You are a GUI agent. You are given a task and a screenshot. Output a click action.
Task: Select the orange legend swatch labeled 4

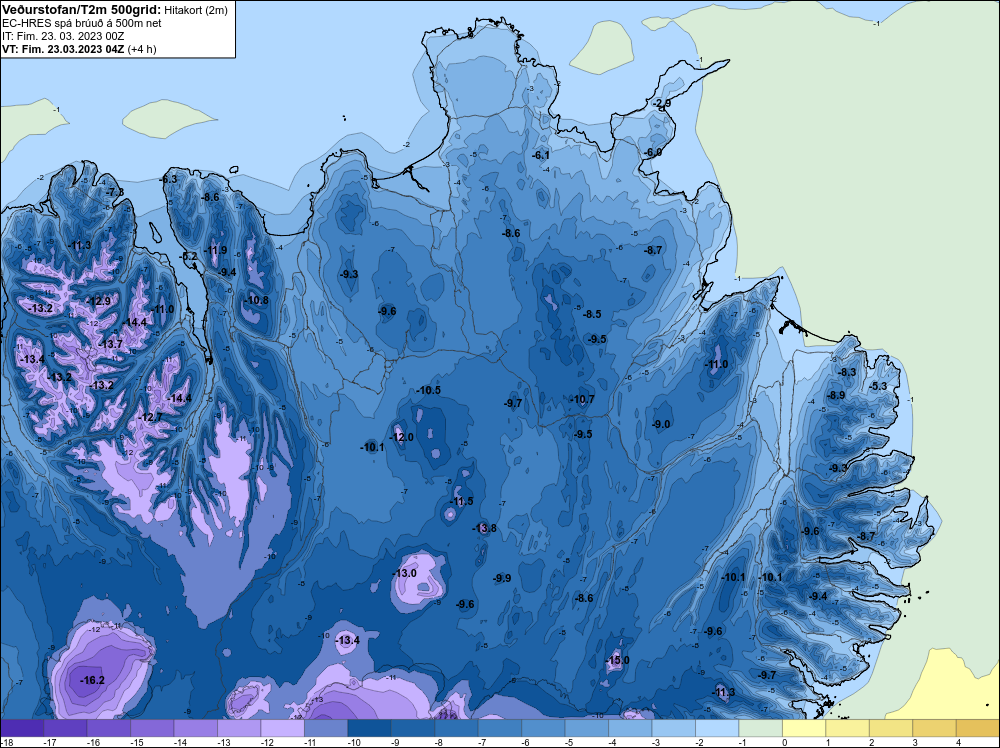pos(978,728)
